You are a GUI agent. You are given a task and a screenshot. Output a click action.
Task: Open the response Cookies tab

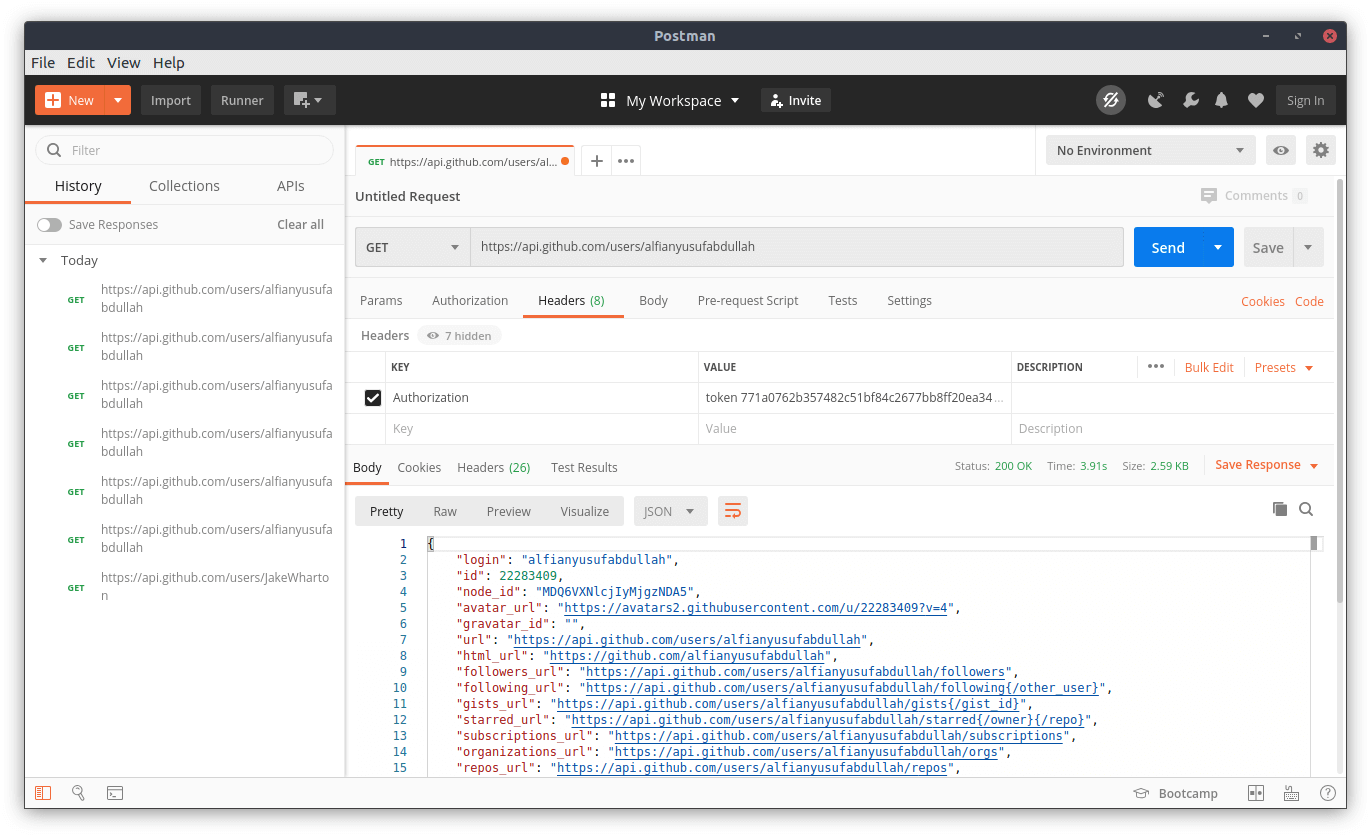pyautogui.click(x=419, y=467)
